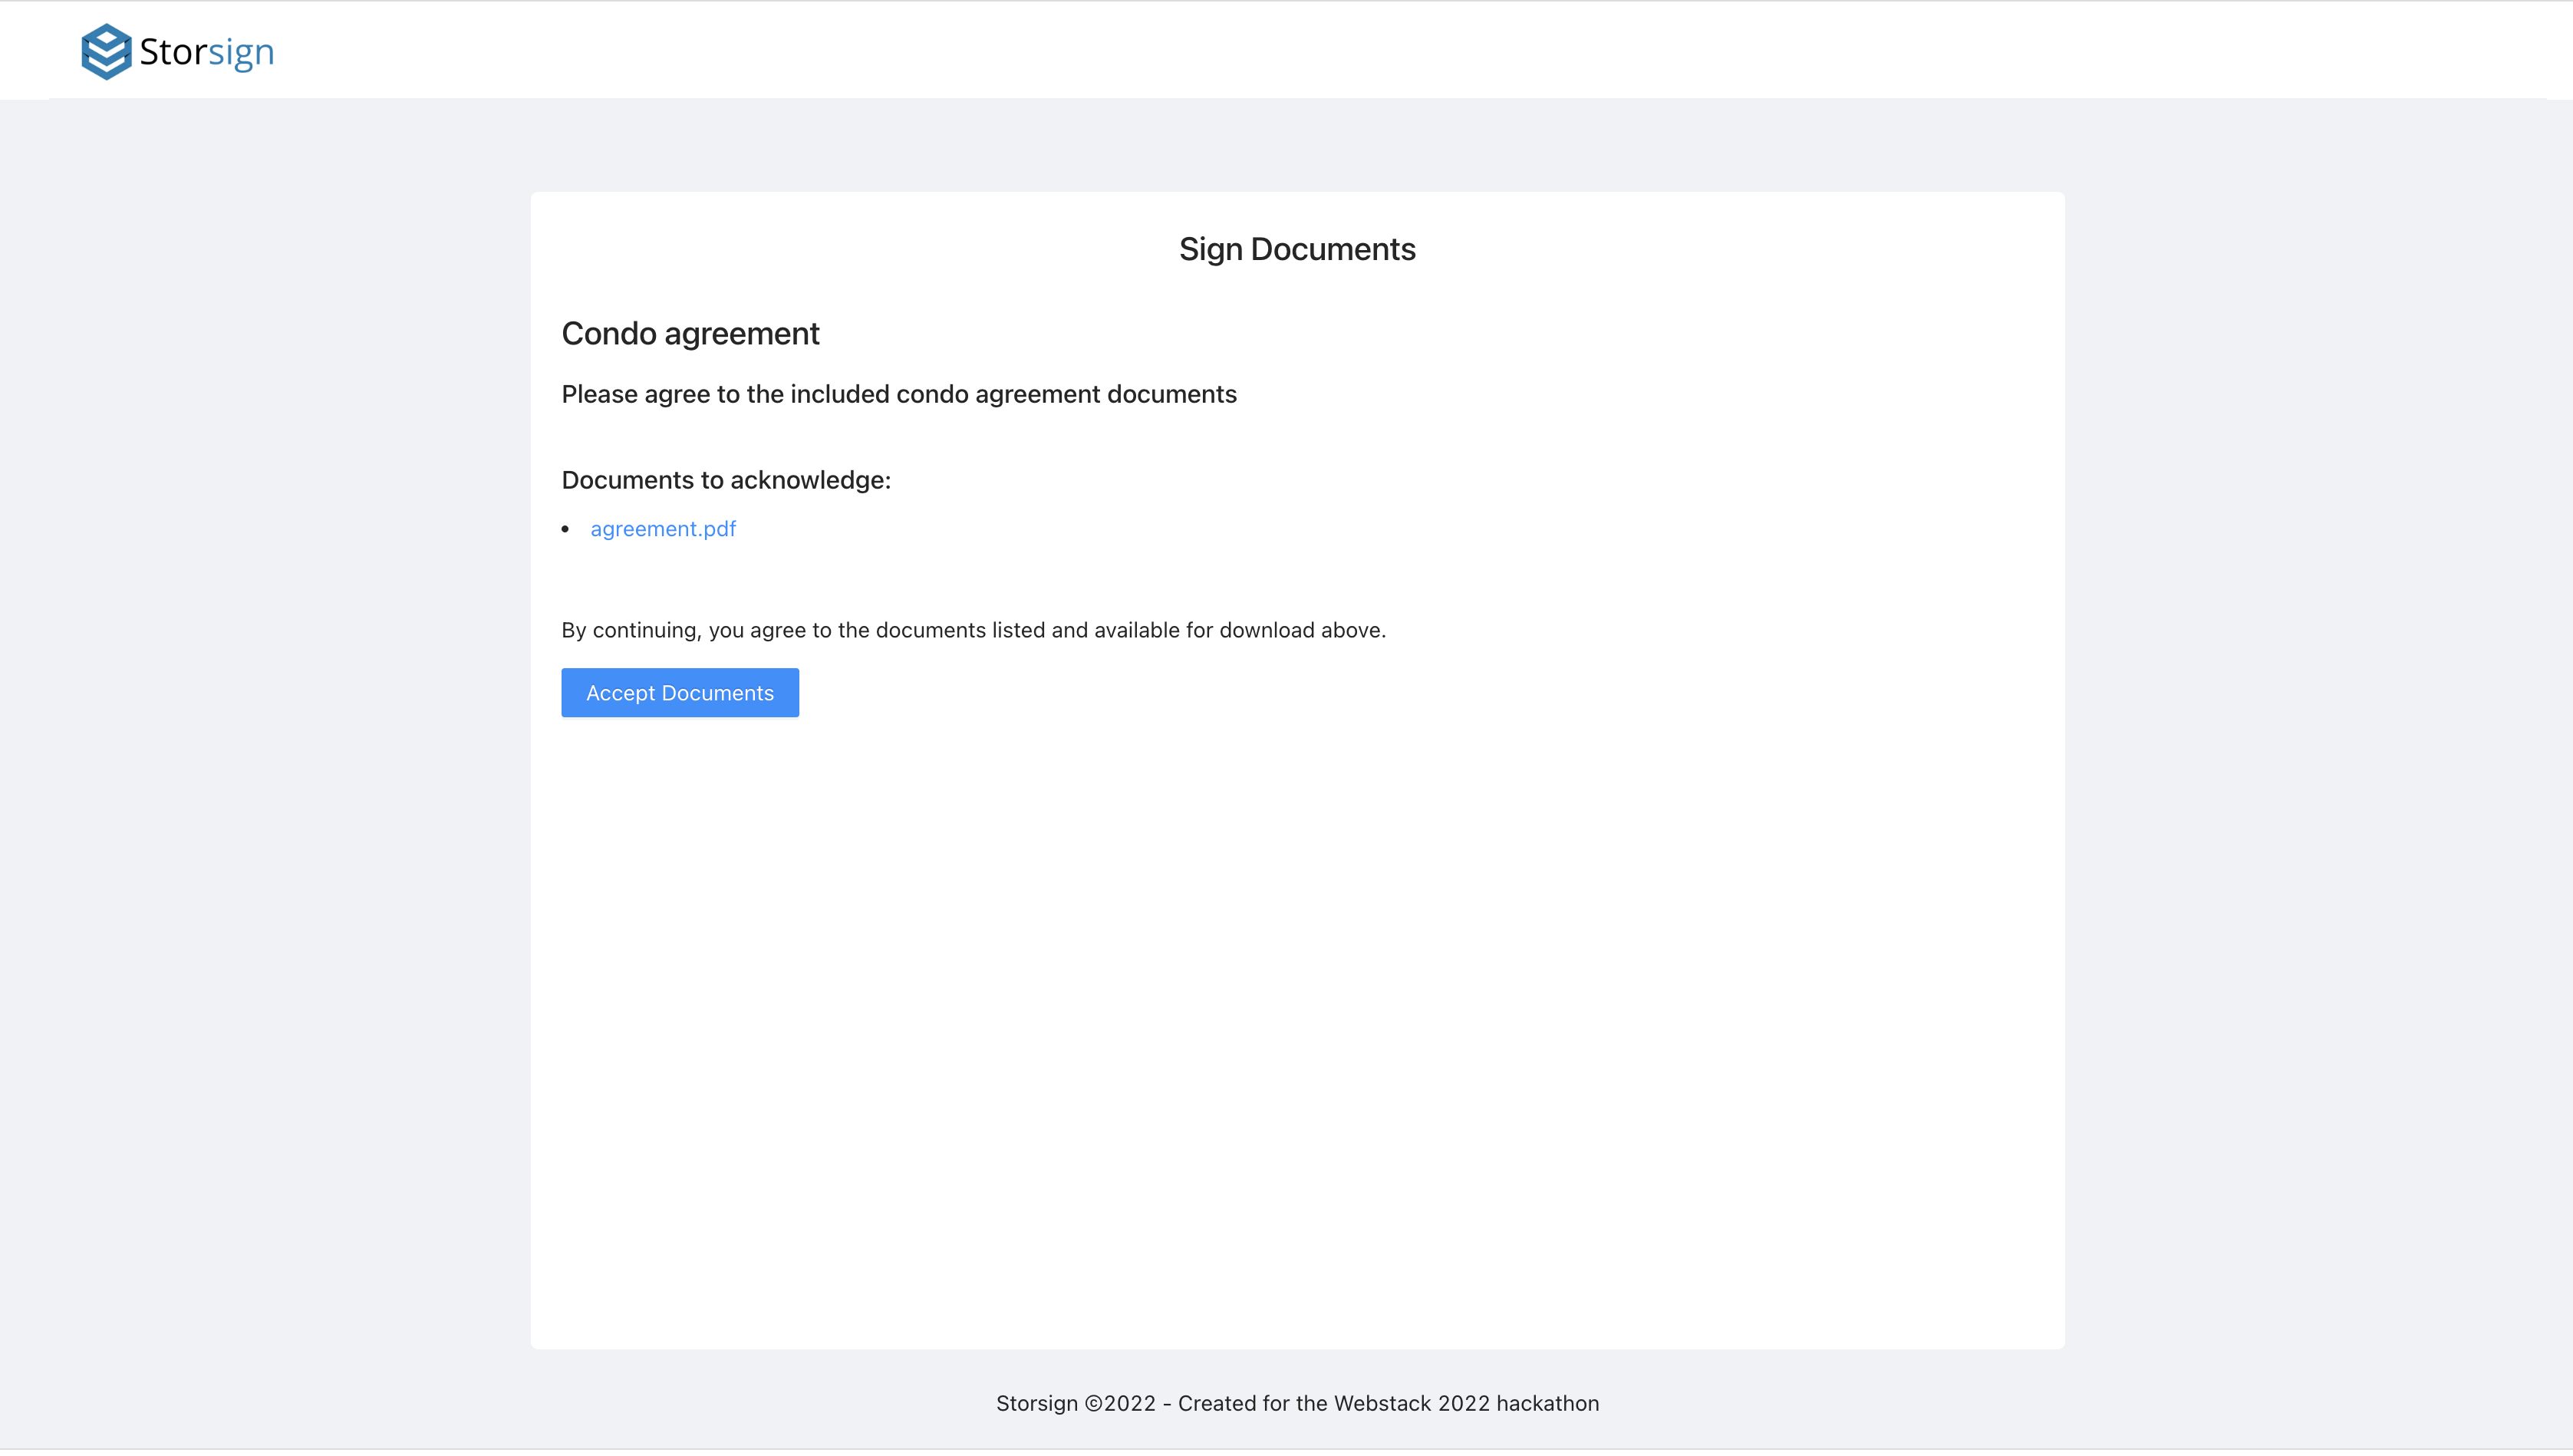Click the word 'Webstack' in the footer
Image resolution: width=2573 pixels, height=1456 pixels.
click(1382, 1403)
